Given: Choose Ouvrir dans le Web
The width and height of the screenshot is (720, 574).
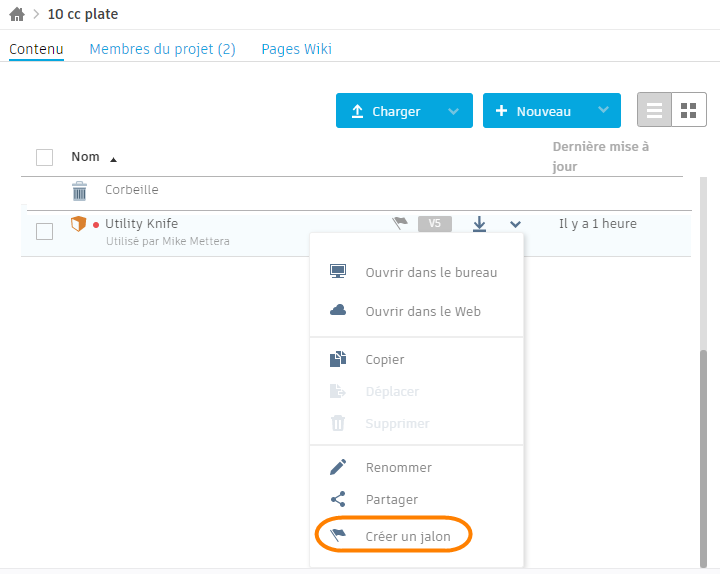Looking at the screenshot, I should [x=416, y=311].
